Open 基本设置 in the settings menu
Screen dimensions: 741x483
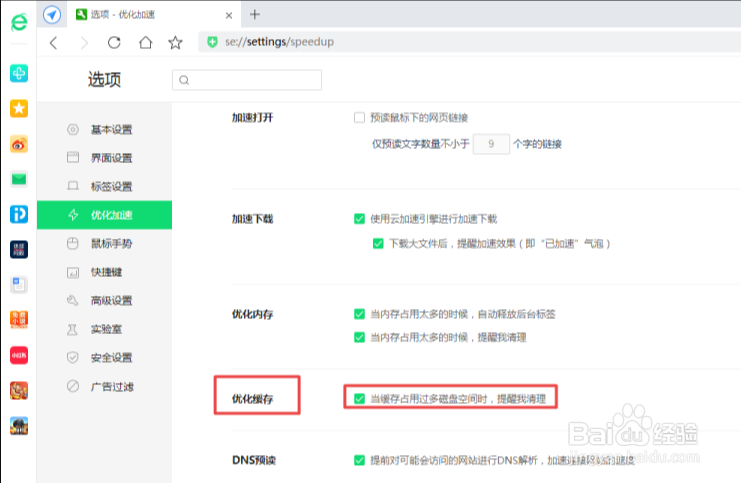pos(104,129)
